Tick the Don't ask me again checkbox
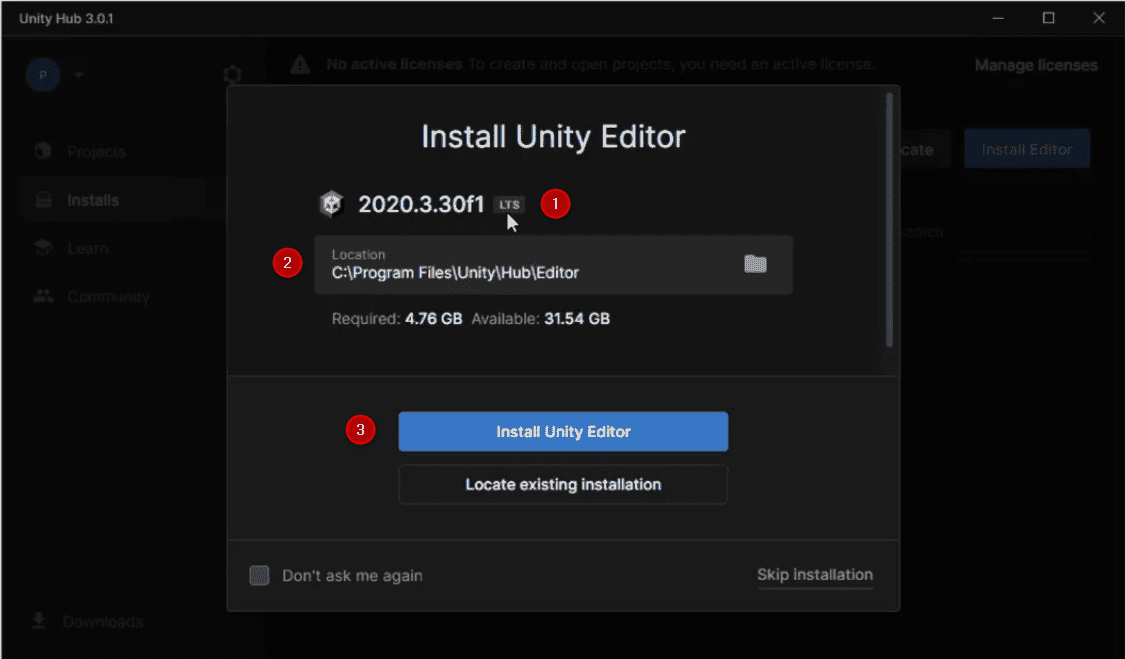Screen dimensions: 1125x659 pyautogui.click(x=259, y=575)
